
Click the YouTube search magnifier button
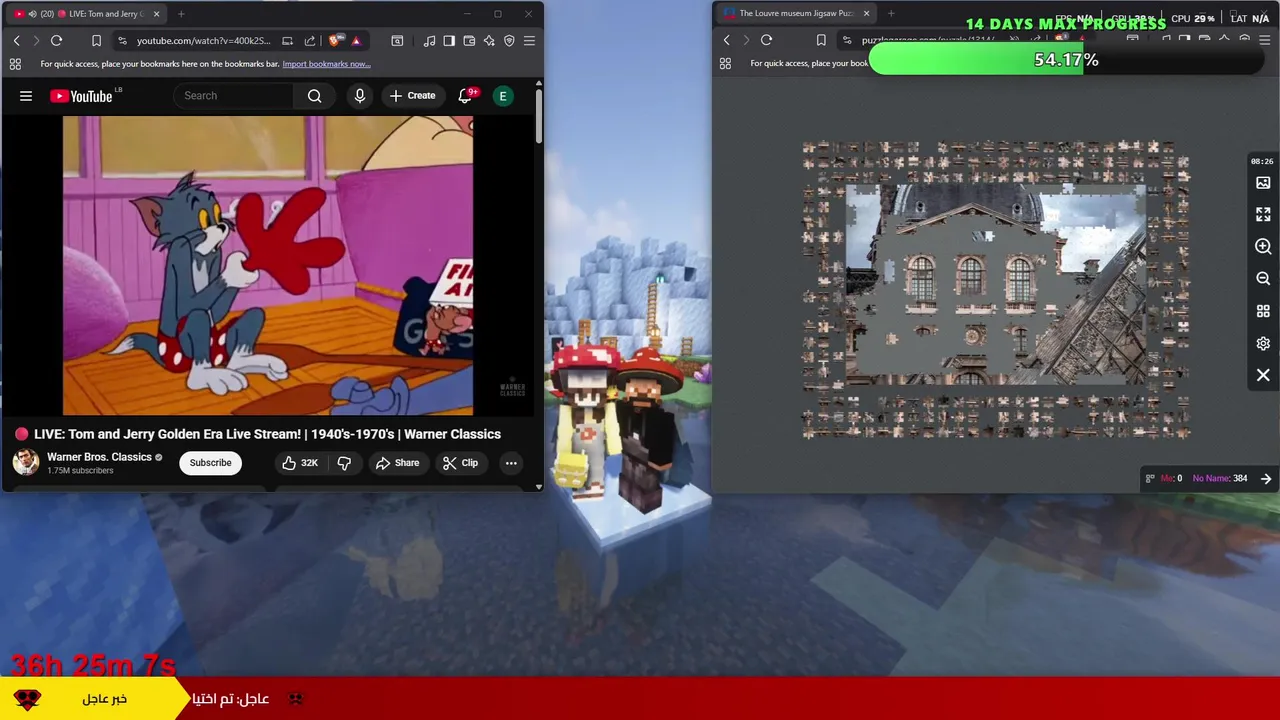(315, 96)
